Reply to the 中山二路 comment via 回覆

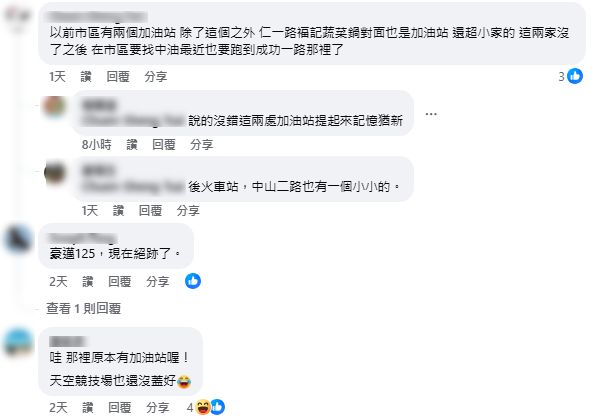tap(150, 211)
